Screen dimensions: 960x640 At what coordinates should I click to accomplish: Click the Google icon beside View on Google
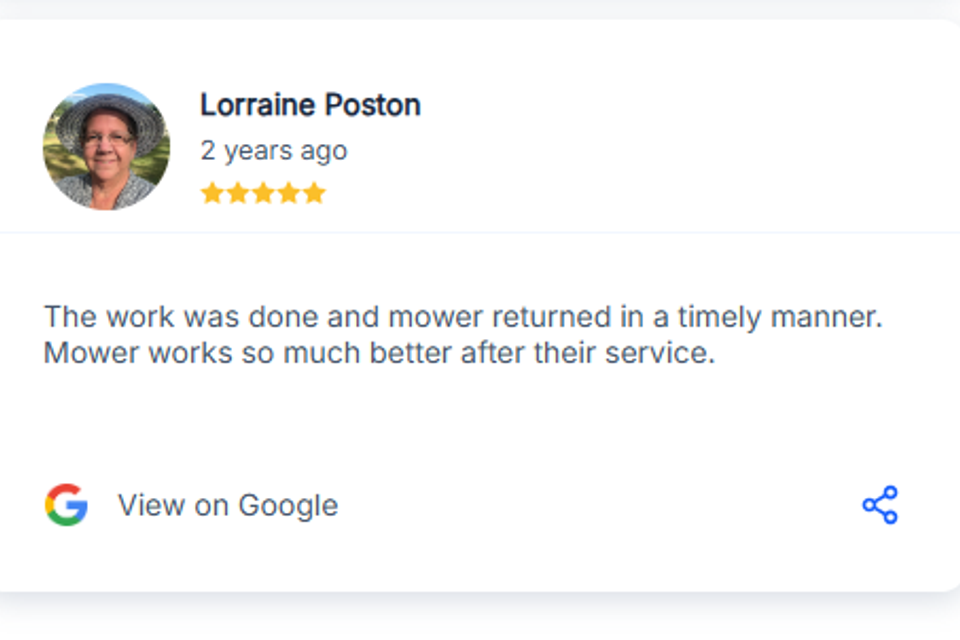(x=65, y=505)
